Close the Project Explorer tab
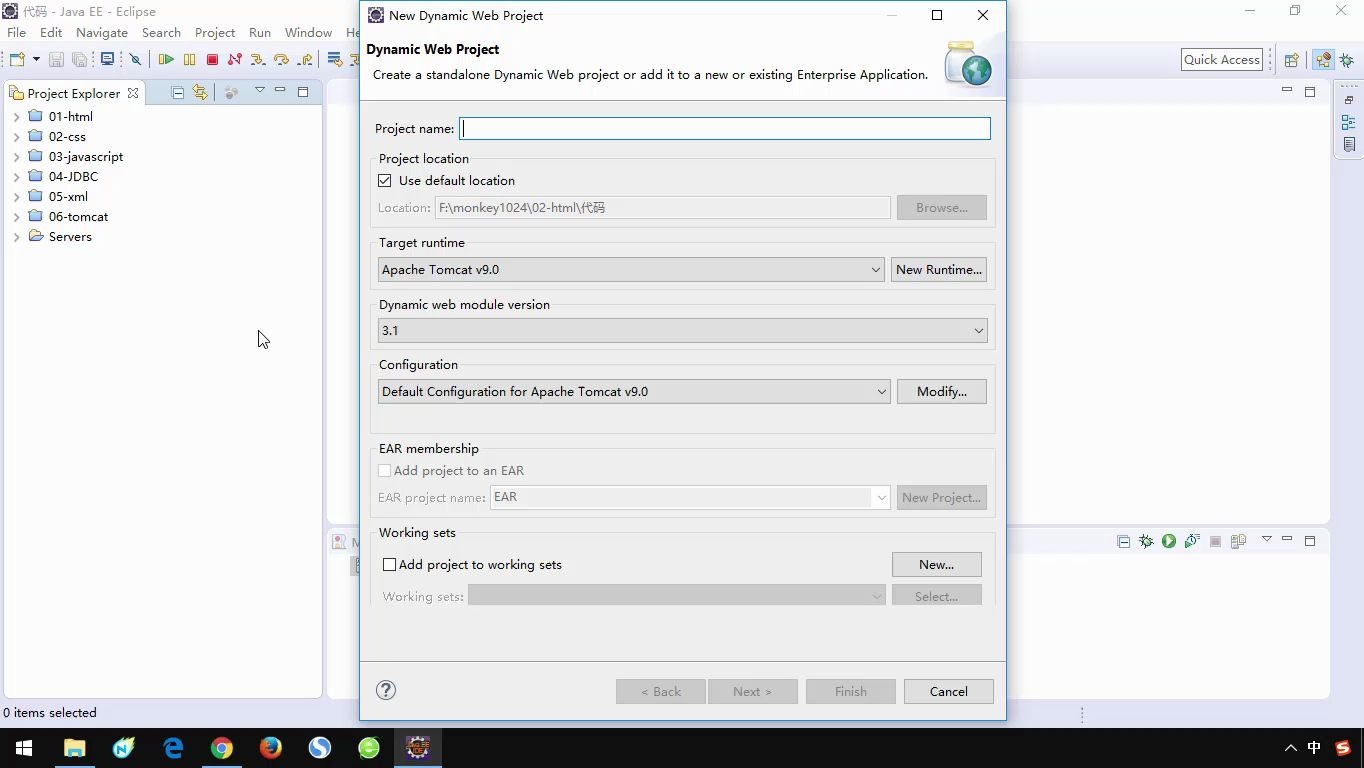The image size is (1364, 768). click(133, 93)
